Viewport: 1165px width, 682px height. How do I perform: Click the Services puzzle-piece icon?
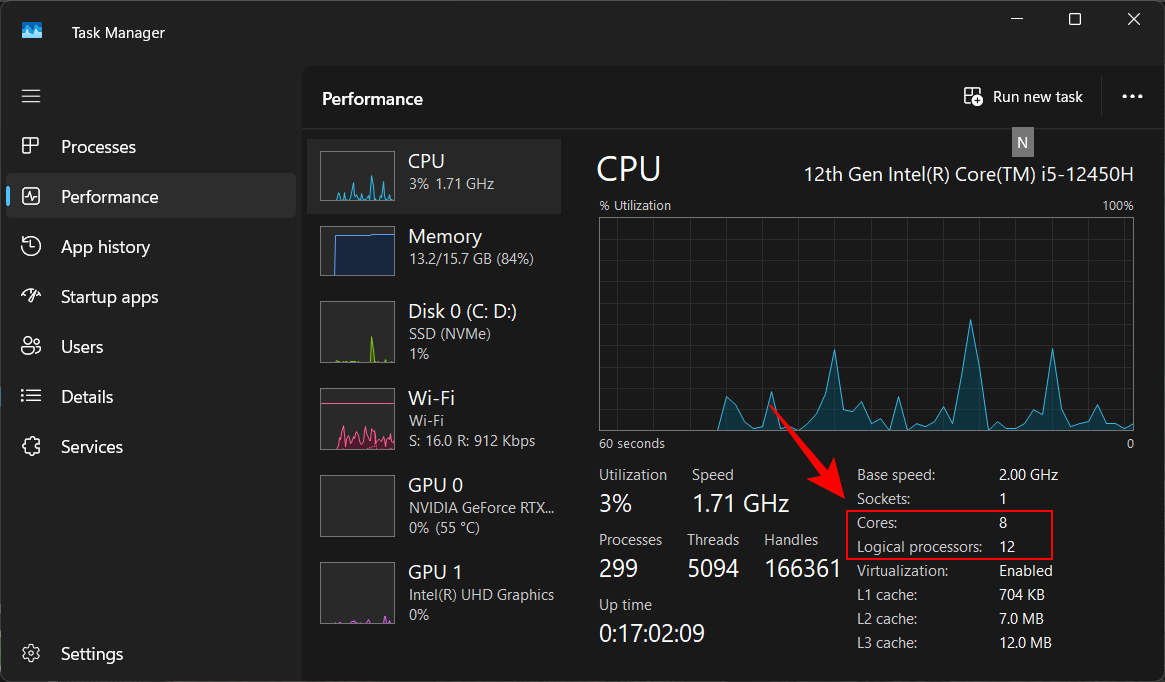tap(31, 447)
